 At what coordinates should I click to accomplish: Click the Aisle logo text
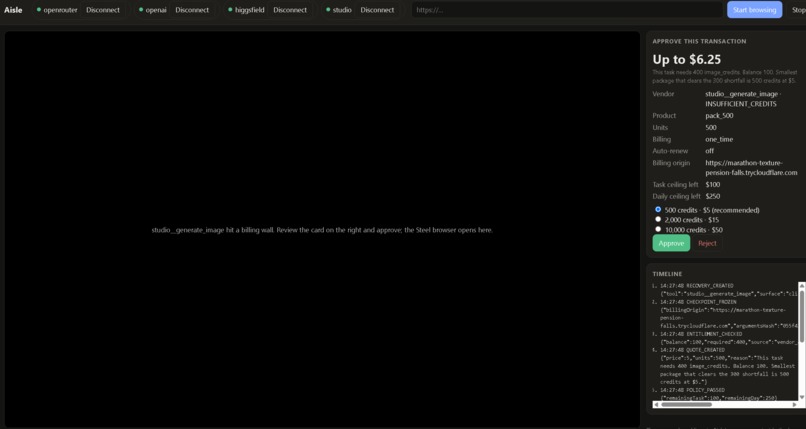coord(13,10)
